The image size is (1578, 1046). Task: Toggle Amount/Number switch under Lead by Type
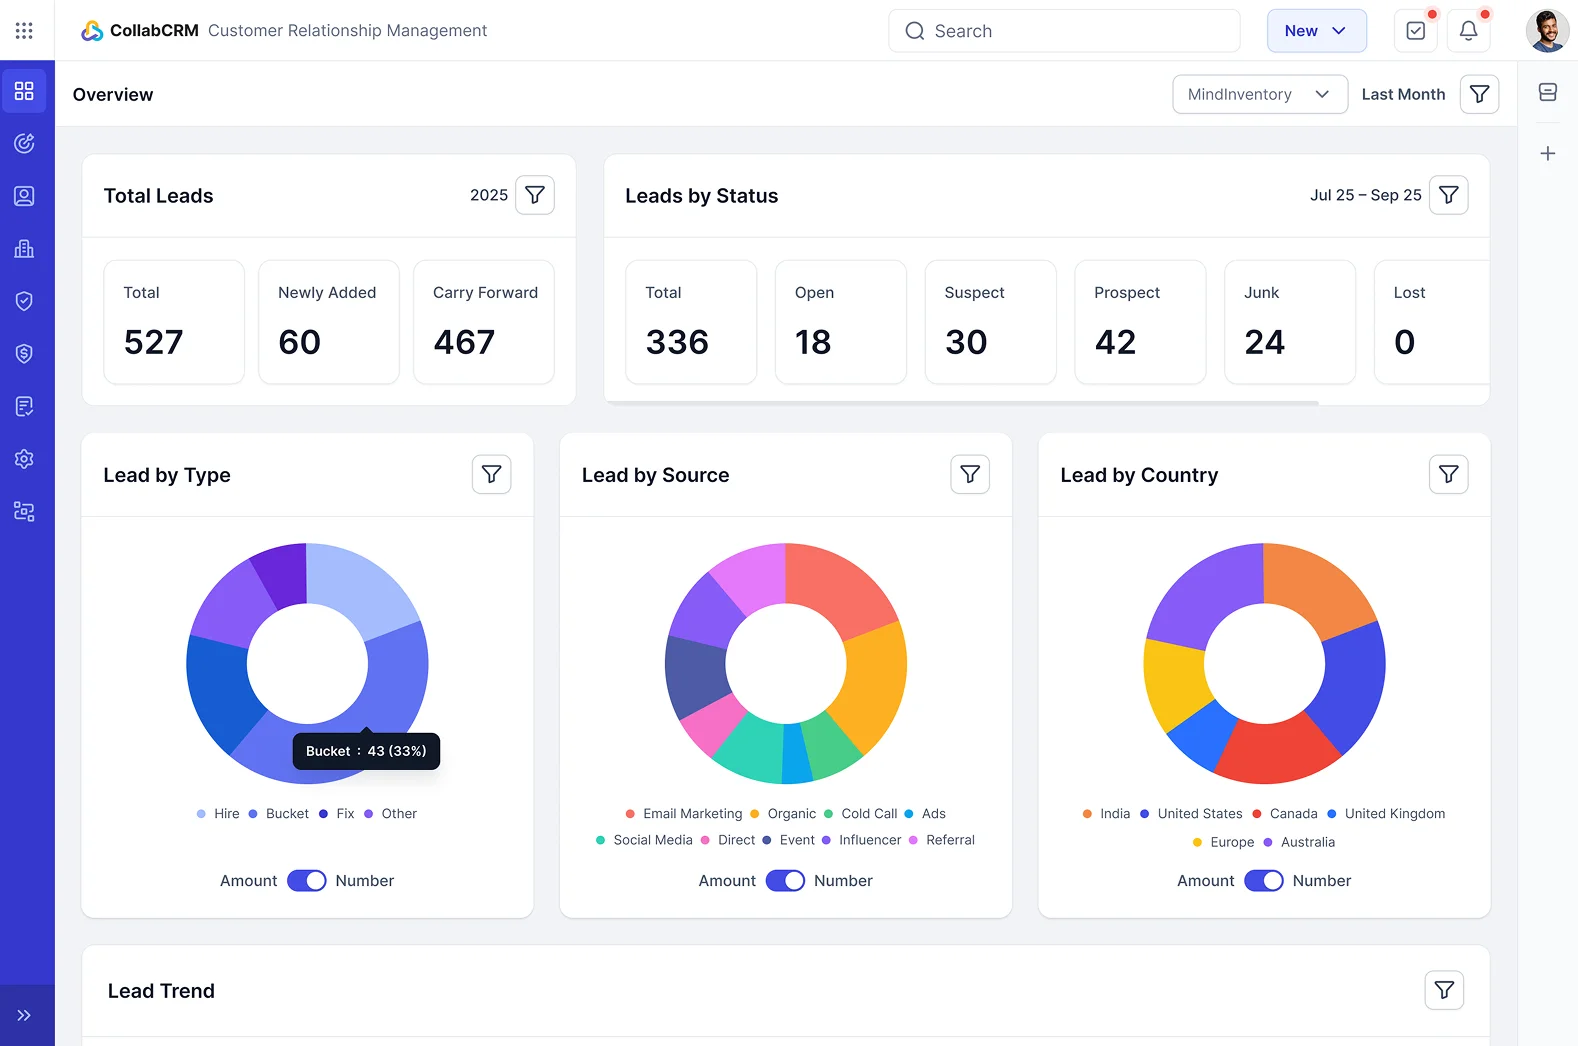(x=307, y=881)
